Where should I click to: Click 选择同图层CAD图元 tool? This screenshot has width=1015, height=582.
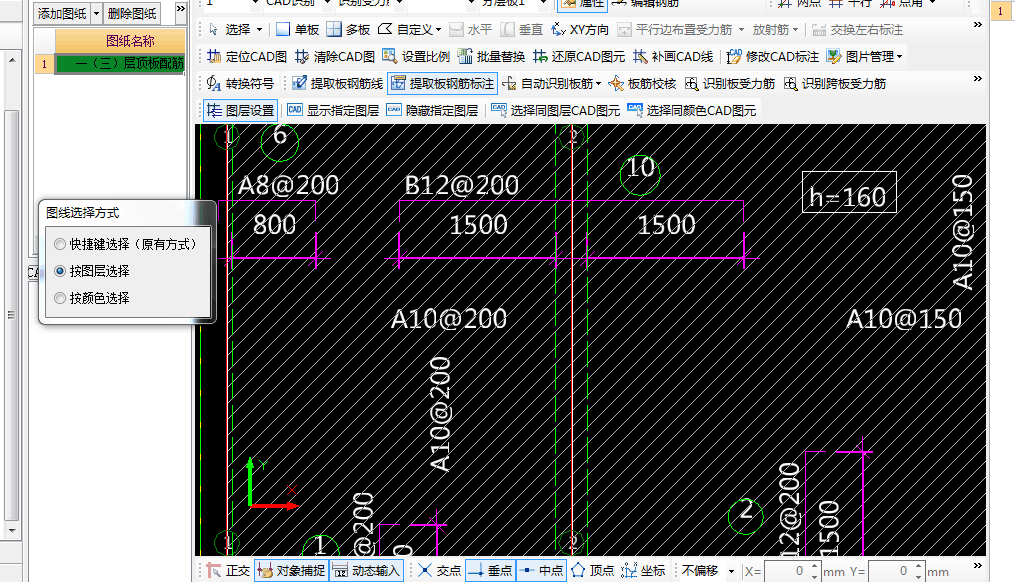[555, 111]
